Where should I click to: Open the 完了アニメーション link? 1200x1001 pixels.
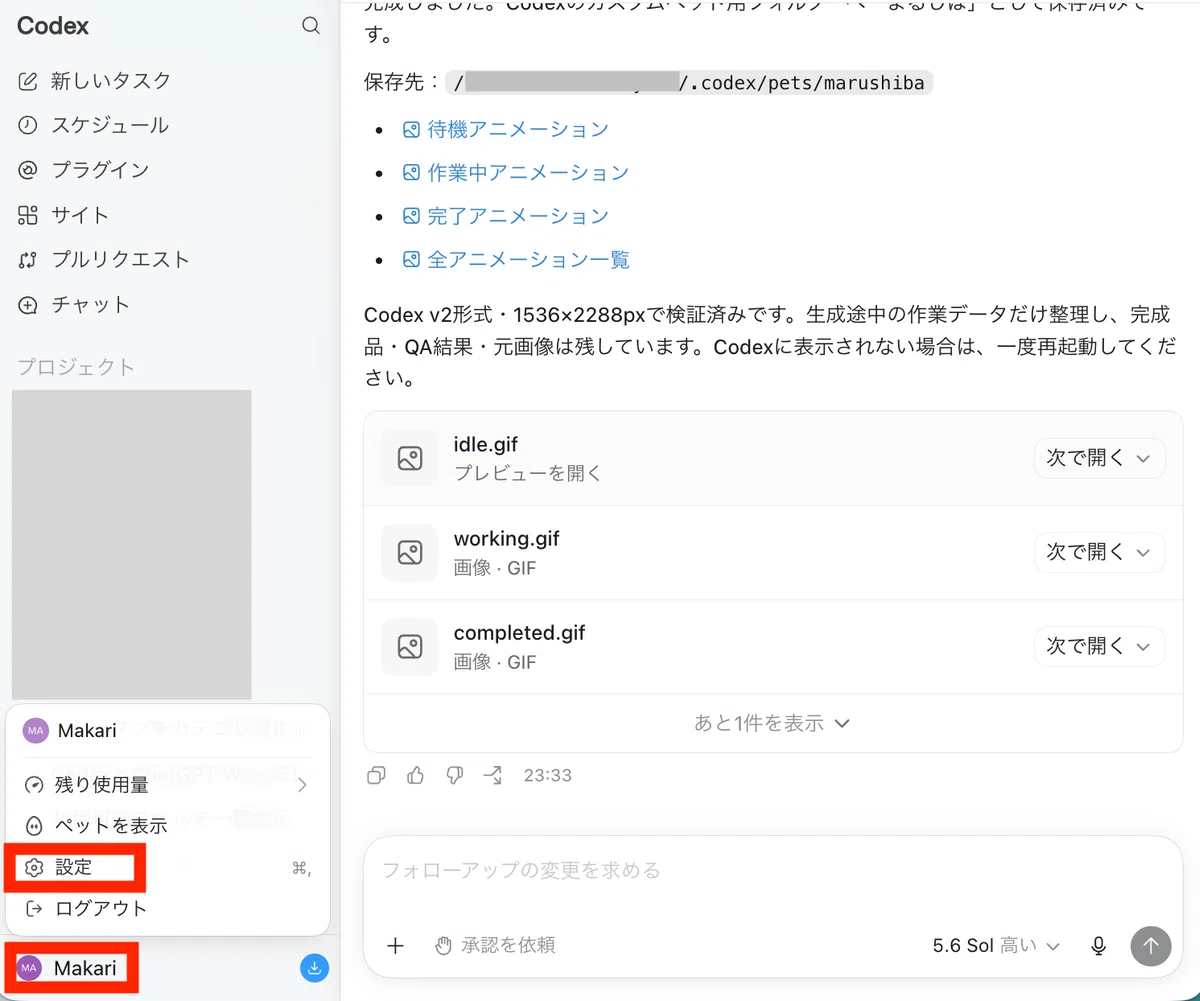tap(505, 216)
